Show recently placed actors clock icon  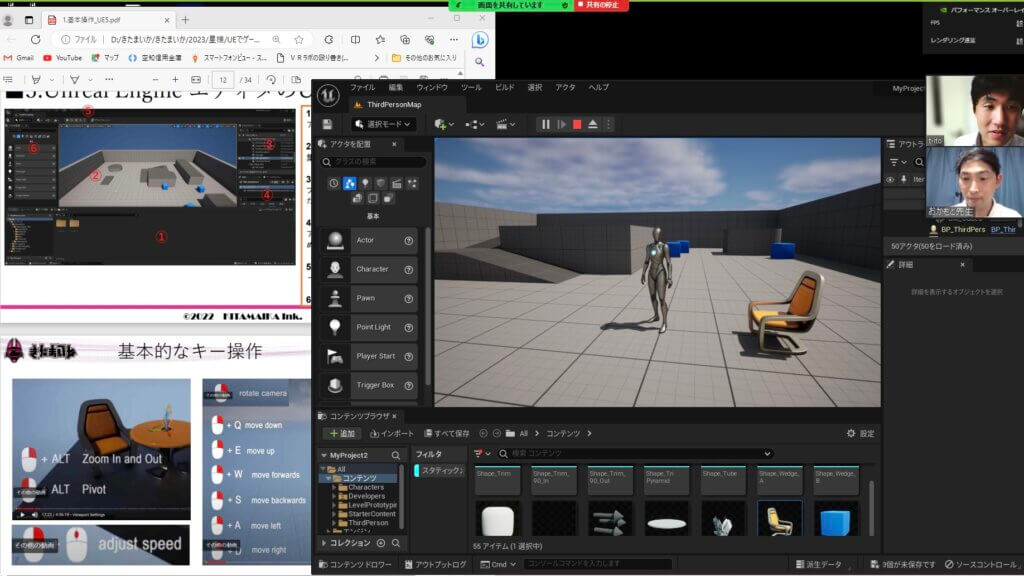[334, 184]
